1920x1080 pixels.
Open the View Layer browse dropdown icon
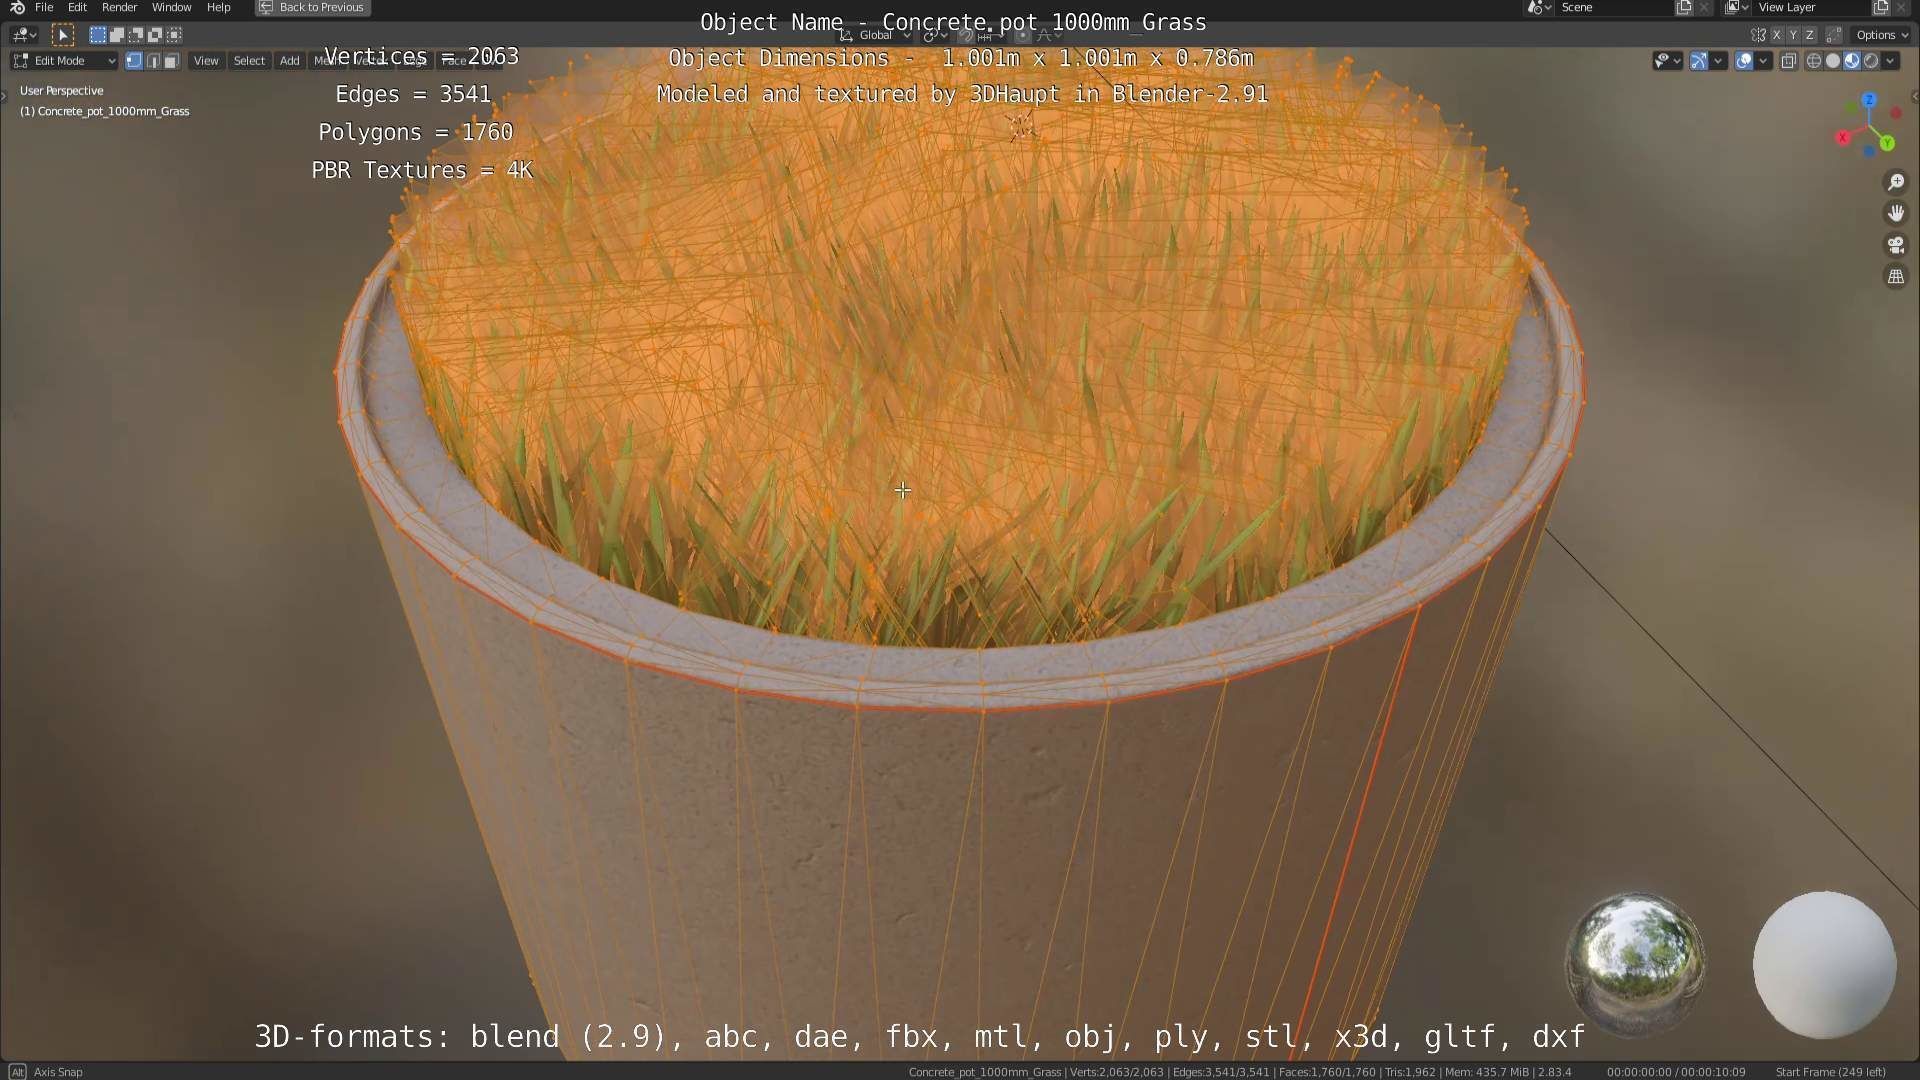pyautogui.click(x=1737, y=7)
